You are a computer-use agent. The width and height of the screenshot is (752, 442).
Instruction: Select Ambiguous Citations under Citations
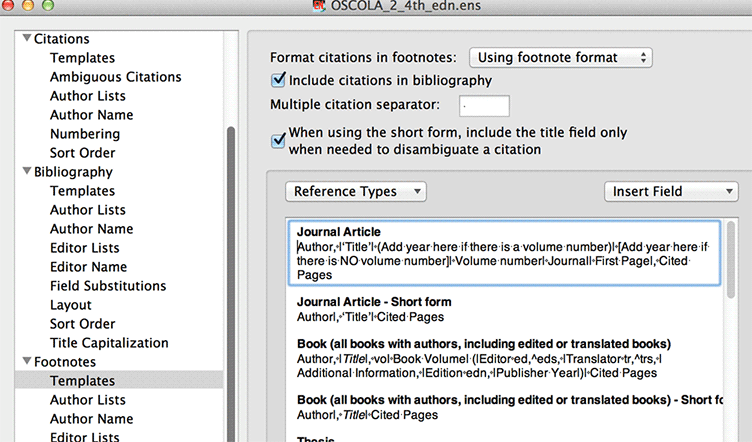tap(115, 77)
